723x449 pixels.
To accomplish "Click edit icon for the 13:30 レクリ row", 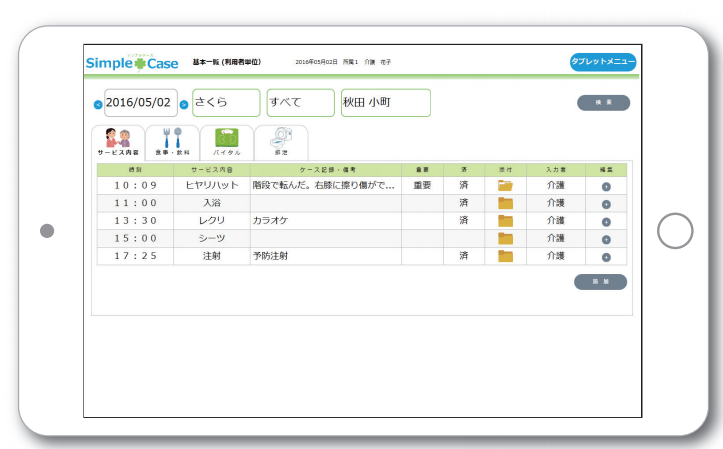I will coord(606,221).
